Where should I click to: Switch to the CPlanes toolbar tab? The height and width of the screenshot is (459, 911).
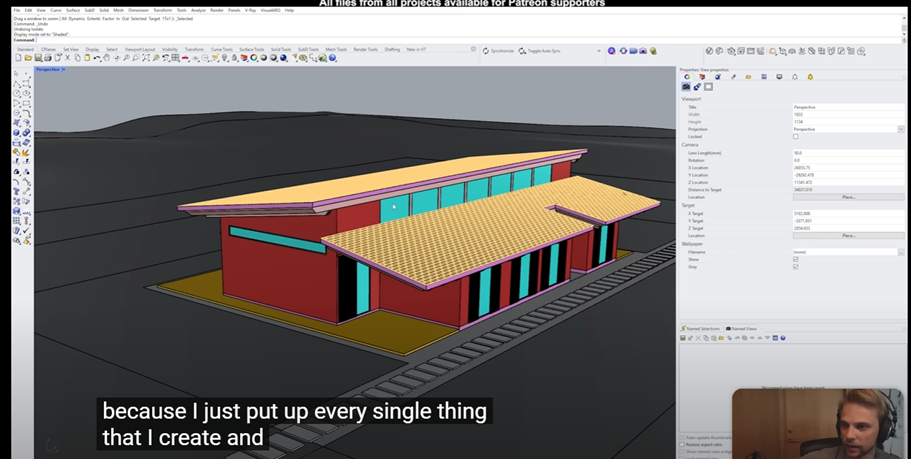[x=48, y=49]
